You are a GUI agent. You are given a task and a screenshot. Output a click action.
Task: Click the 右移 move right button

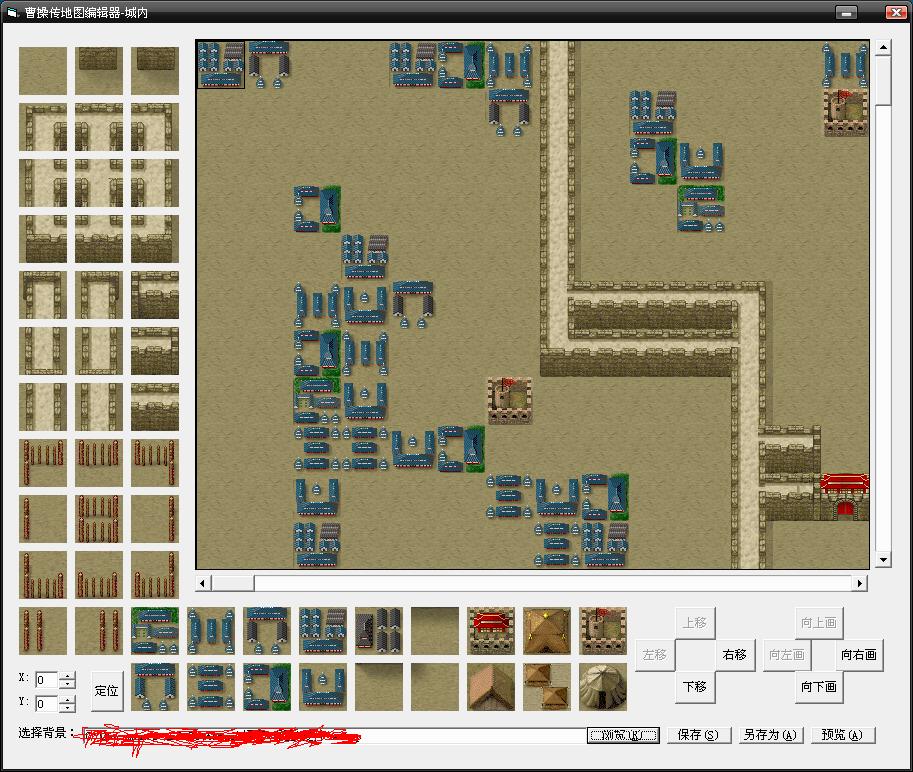[734, 655]
